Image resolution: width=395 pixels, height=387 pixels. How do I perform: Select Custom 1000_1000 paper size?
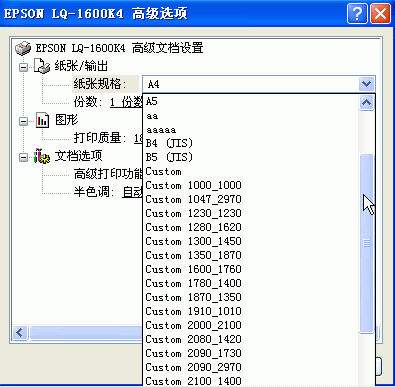(x=251, y=185)
